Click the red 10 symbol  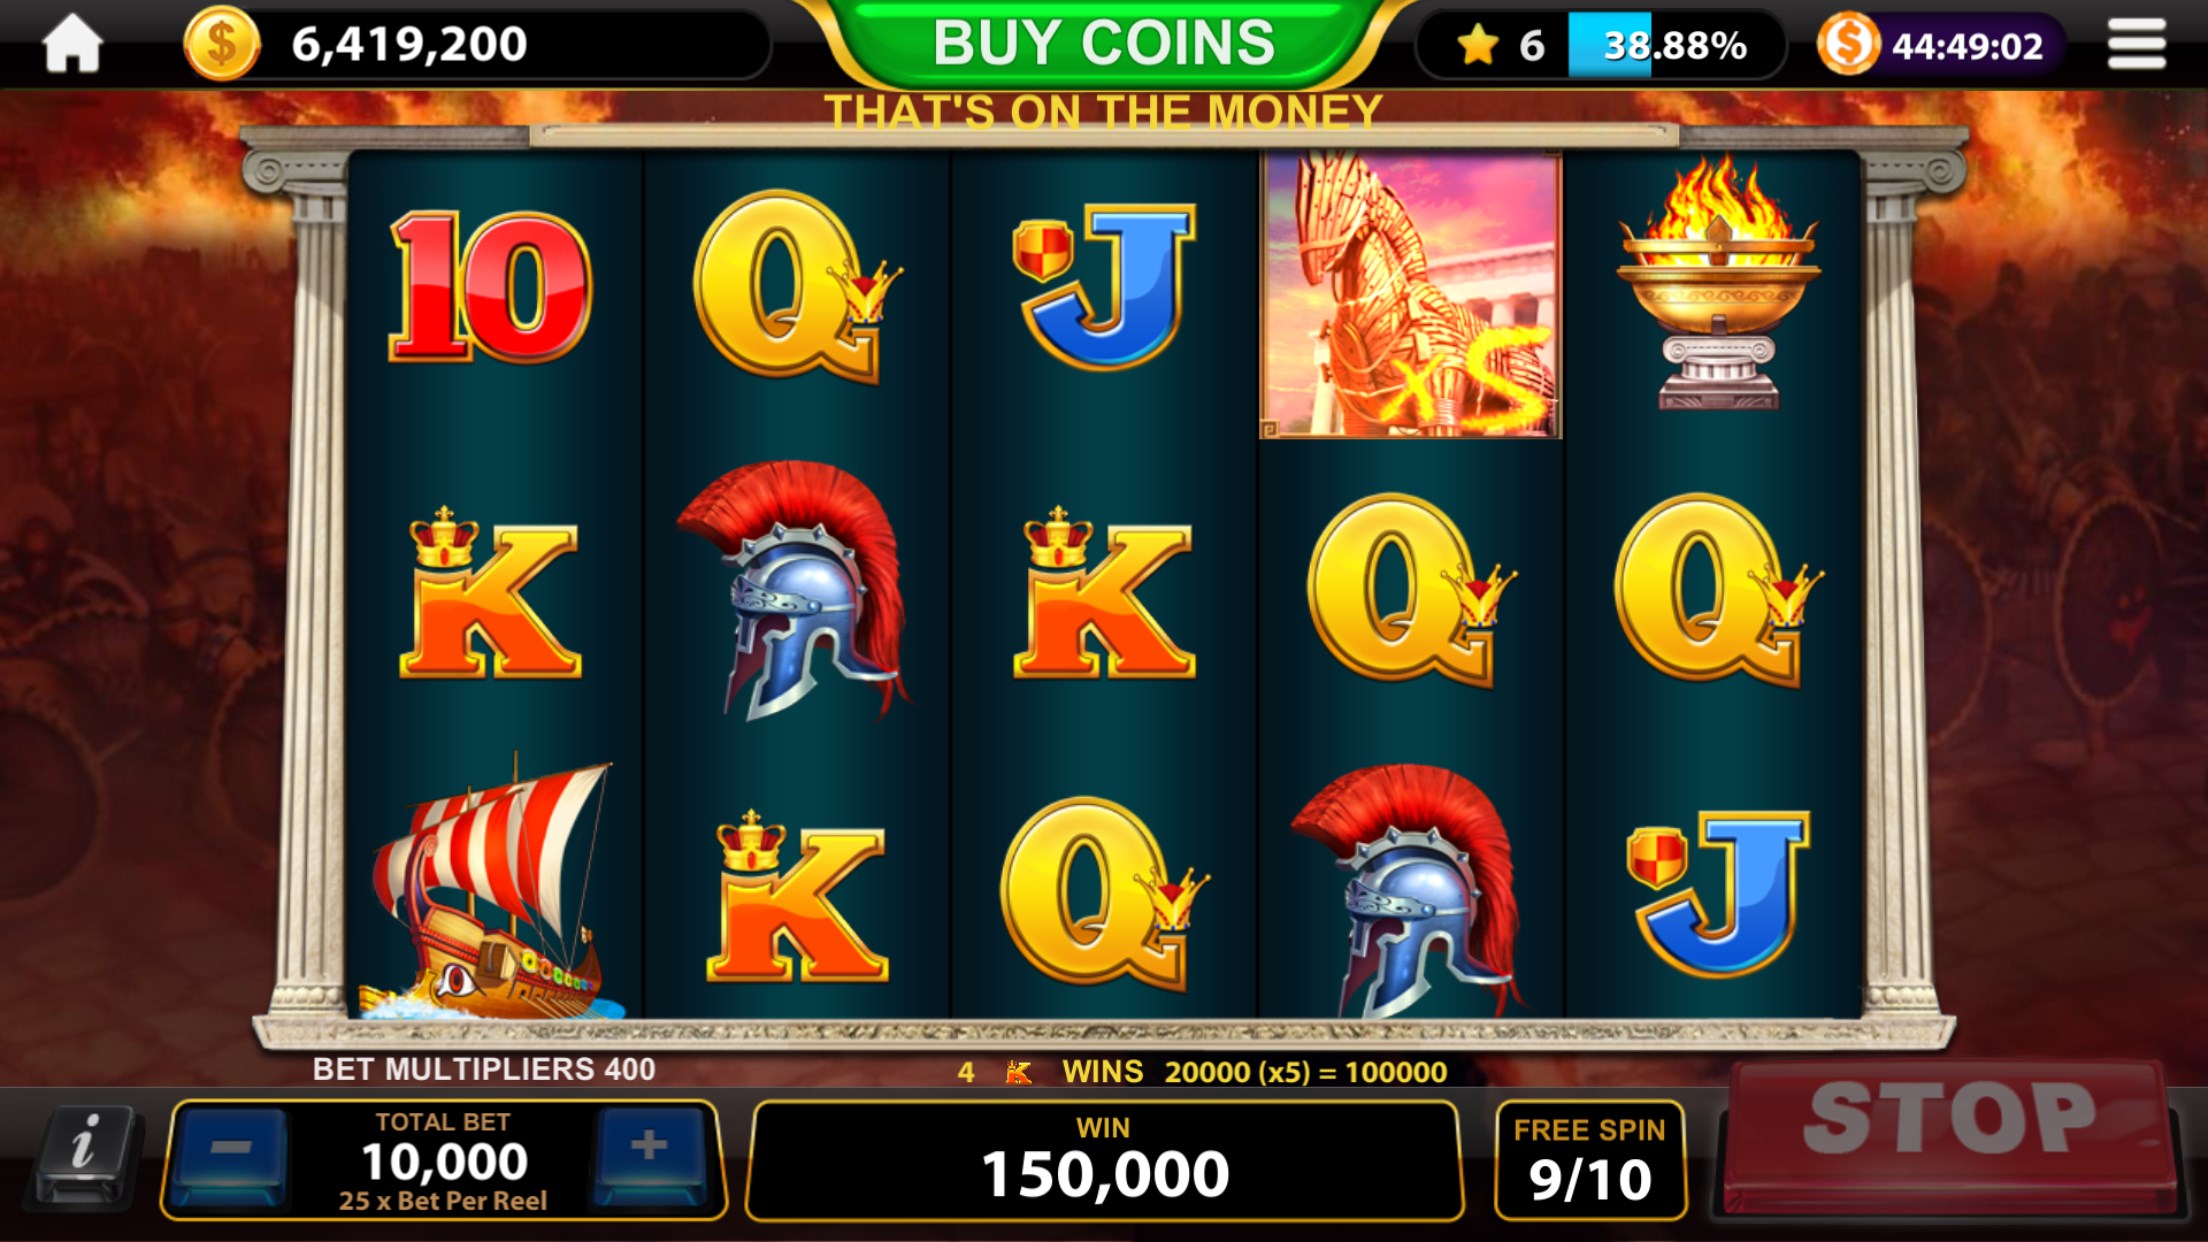coord(490,286)
